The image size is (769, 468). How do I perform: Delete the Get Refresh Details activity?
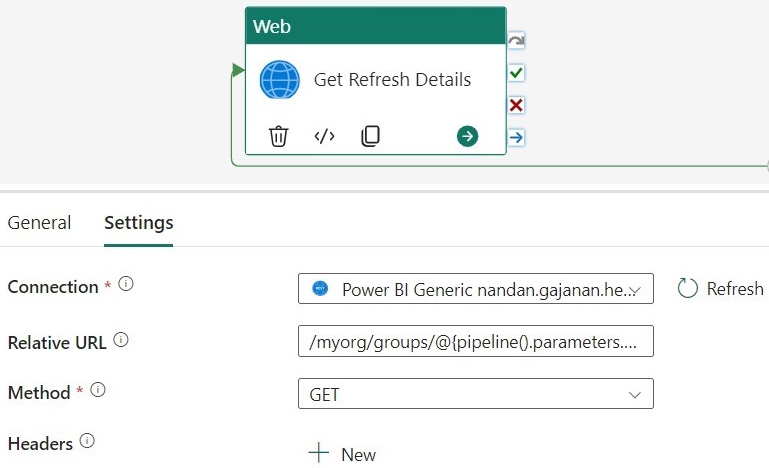click(278, 136)
